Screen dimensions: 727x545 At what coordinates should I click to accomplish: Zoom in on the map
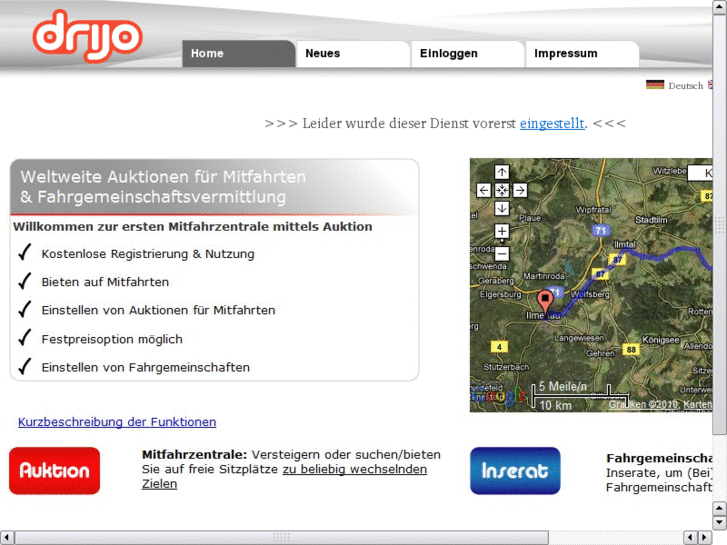[502, 232]
